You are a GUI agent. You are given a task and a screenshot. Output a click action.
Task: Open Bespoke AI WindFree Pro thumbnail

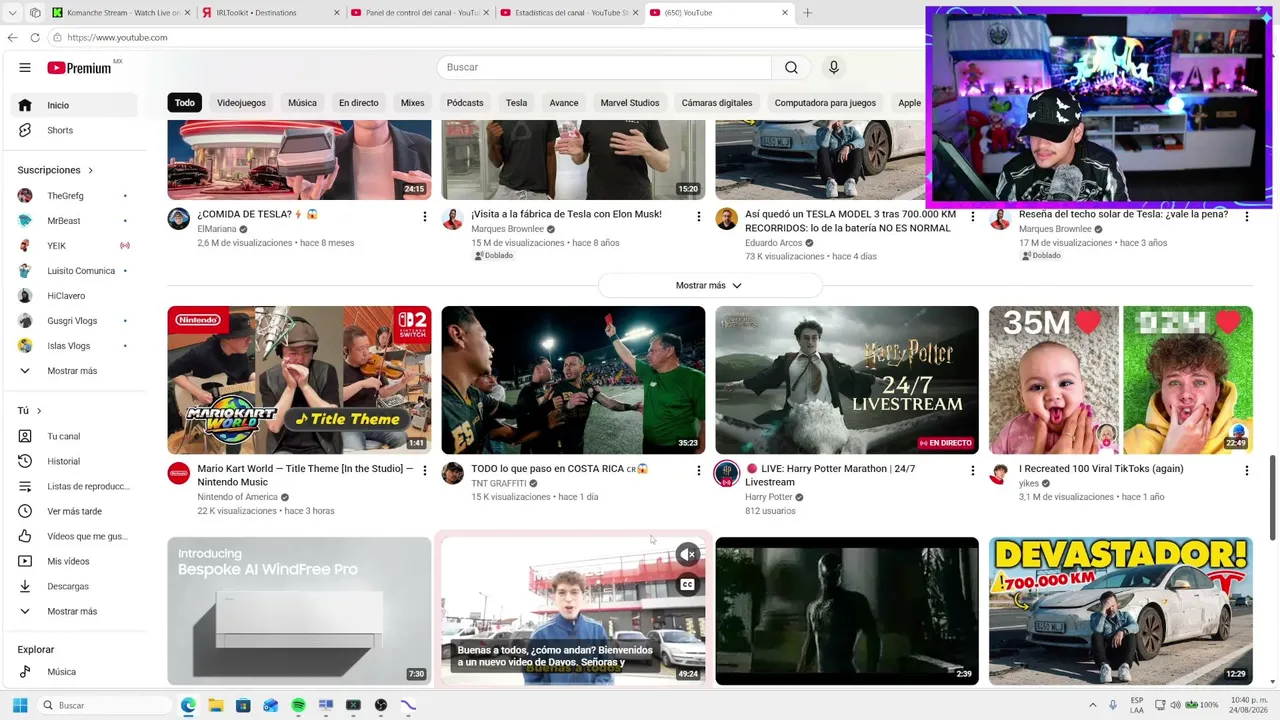pos(299,611)
